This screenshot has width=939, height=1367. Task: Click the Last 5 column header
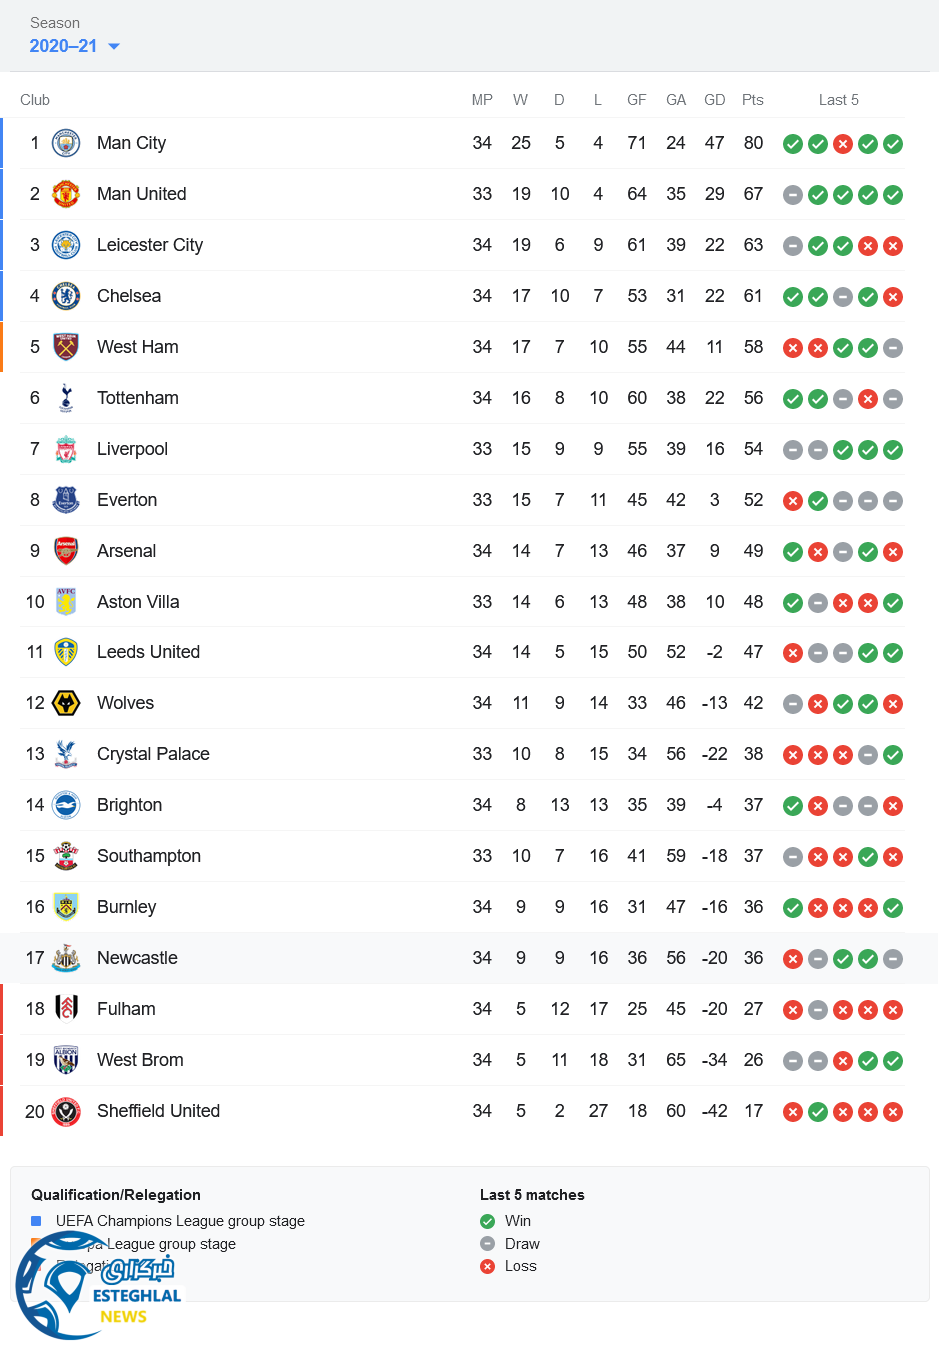coord(838,100)
